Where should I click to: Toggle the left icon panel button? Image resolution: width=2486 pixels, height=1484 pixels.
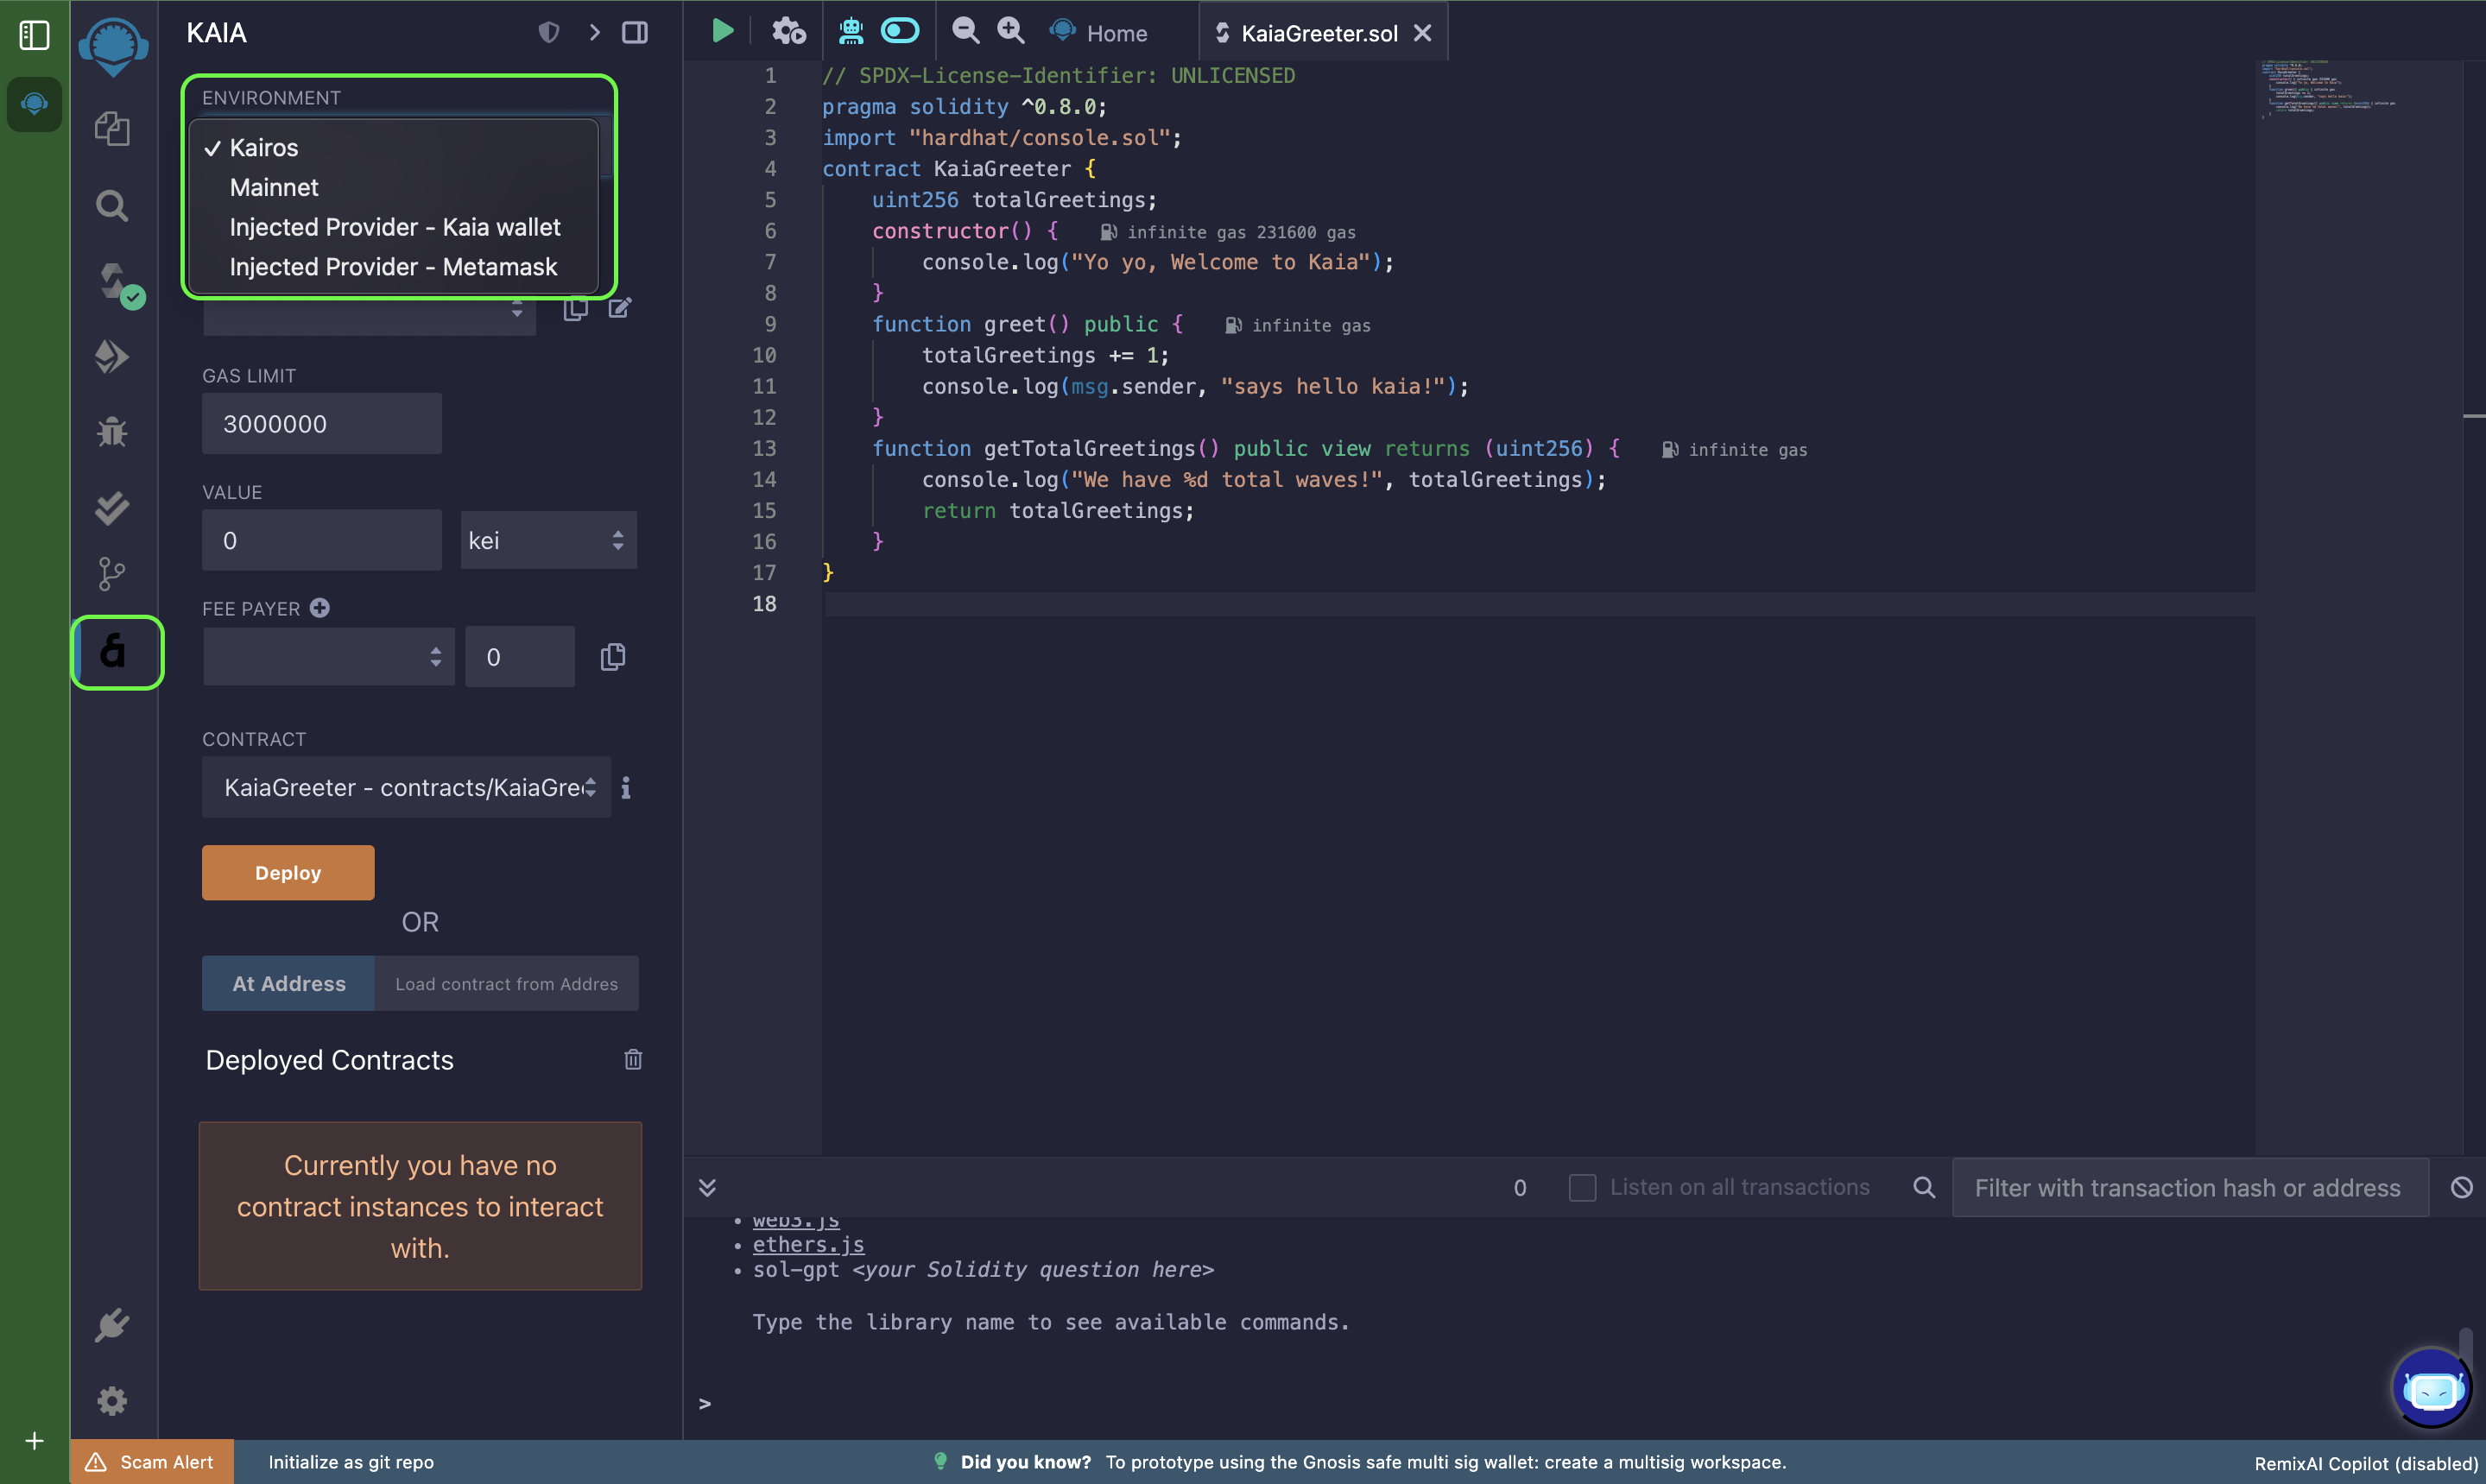[x=34, y=35]
